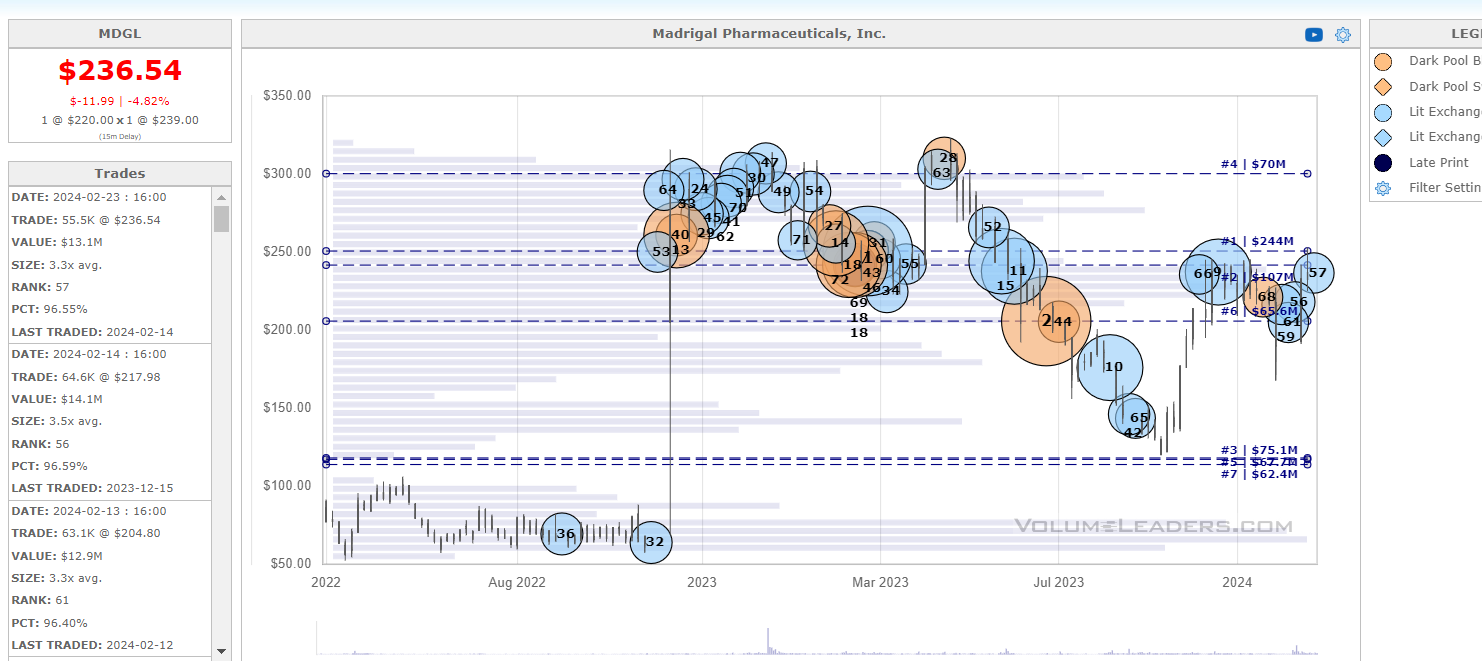Toggle Lit Exchange blue circle legend icon
1482x661 pixels.
[x=1383, y=112]
